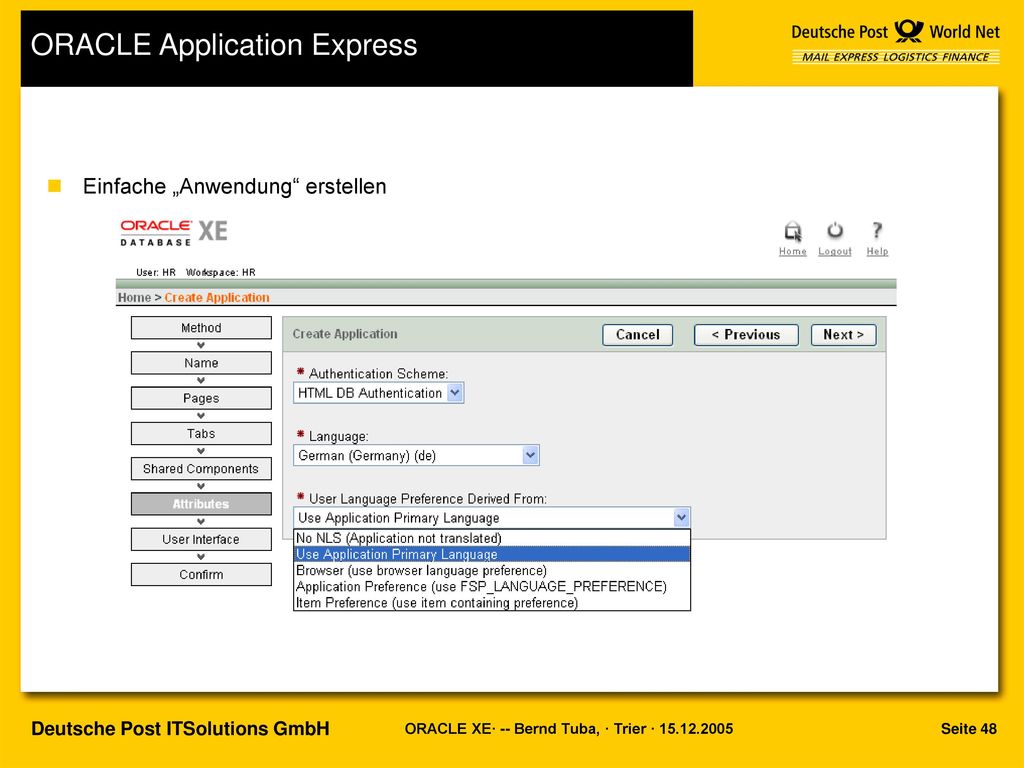Go to the Name wizard step
Image resolution: width=1024 pixels, height=768 pixels.
click(x=201, y=363)
